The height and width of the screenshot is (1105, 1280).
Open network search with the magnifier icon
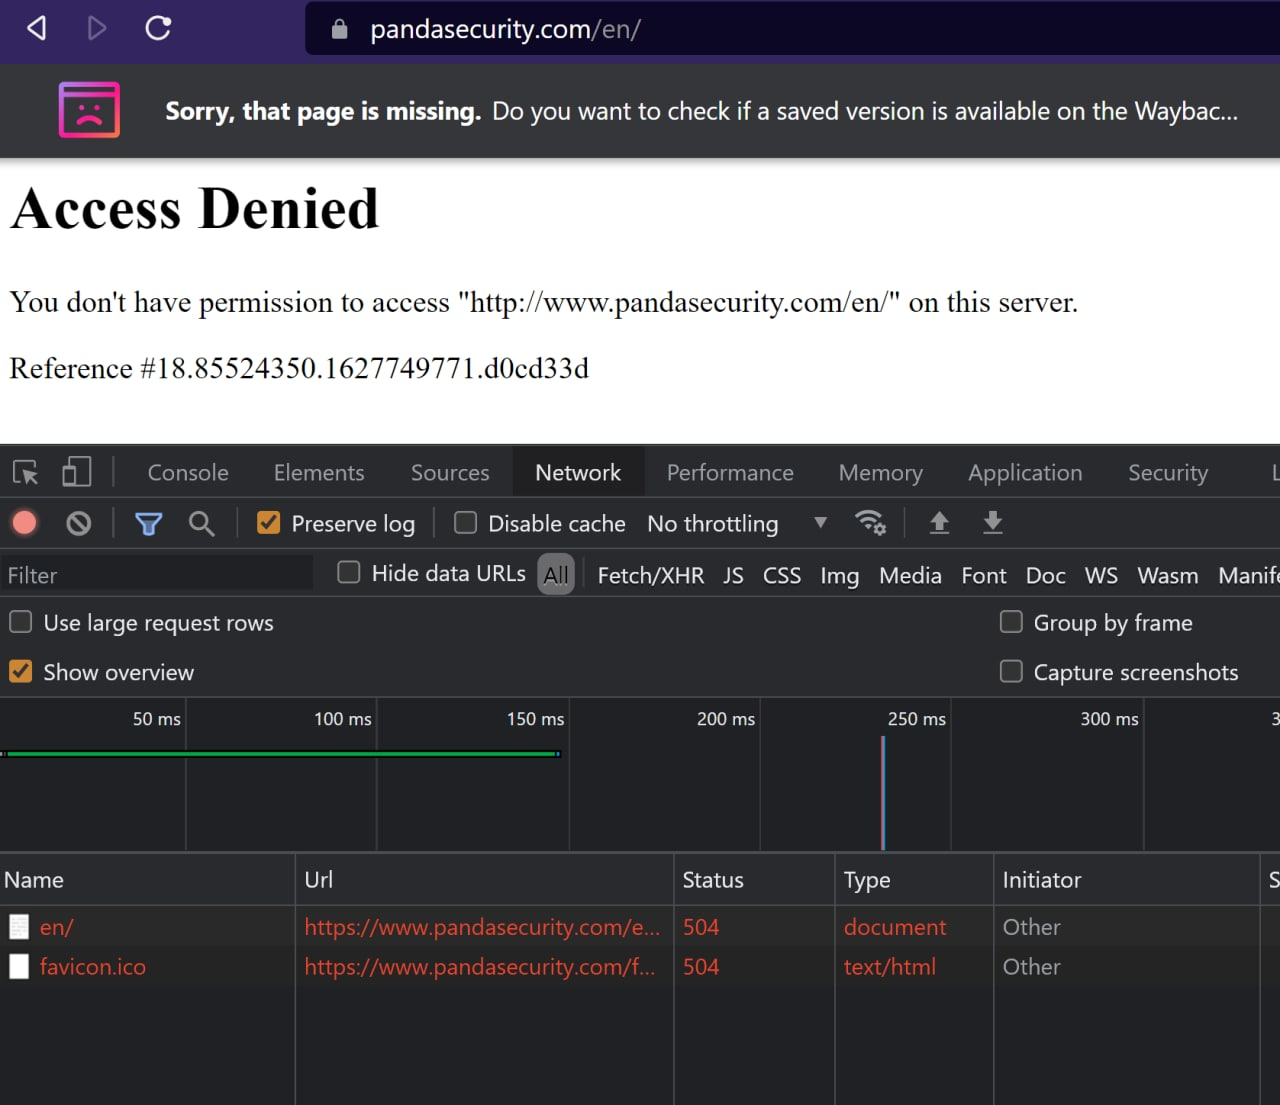click(201, 523)
